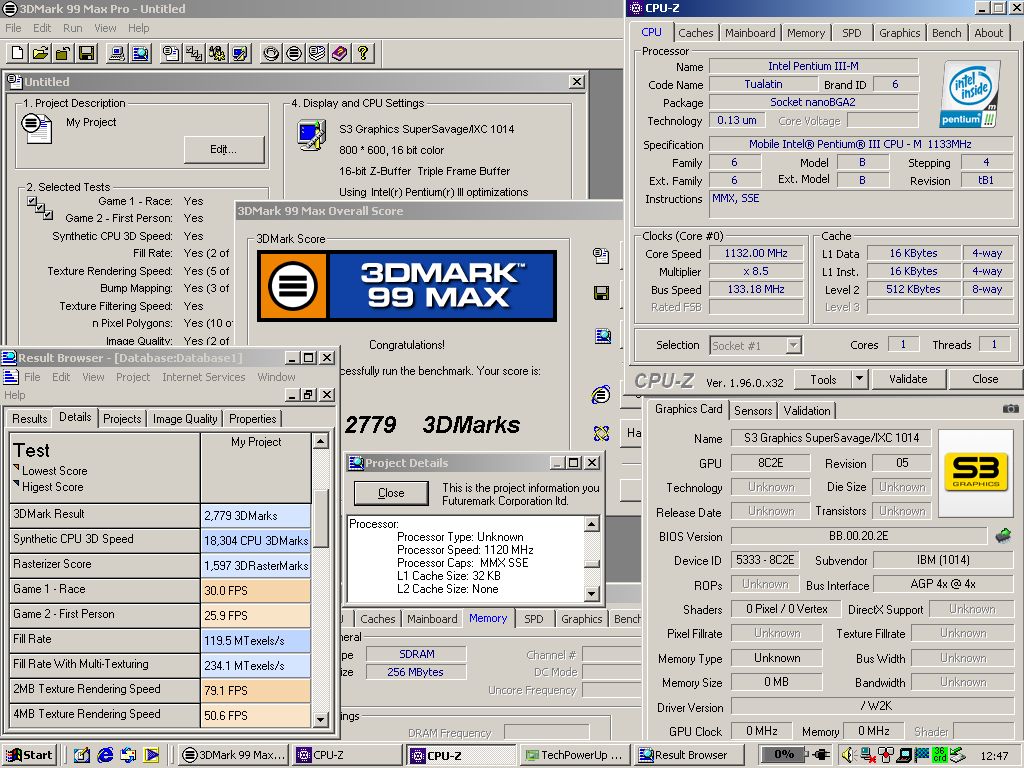Click the BIOS Version field BB.00.20.2E

pos(858,536)
